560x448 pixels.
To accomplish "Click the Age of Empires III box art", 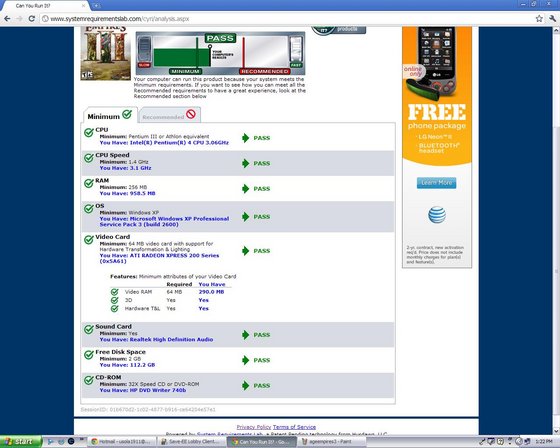I will point(106,53).
